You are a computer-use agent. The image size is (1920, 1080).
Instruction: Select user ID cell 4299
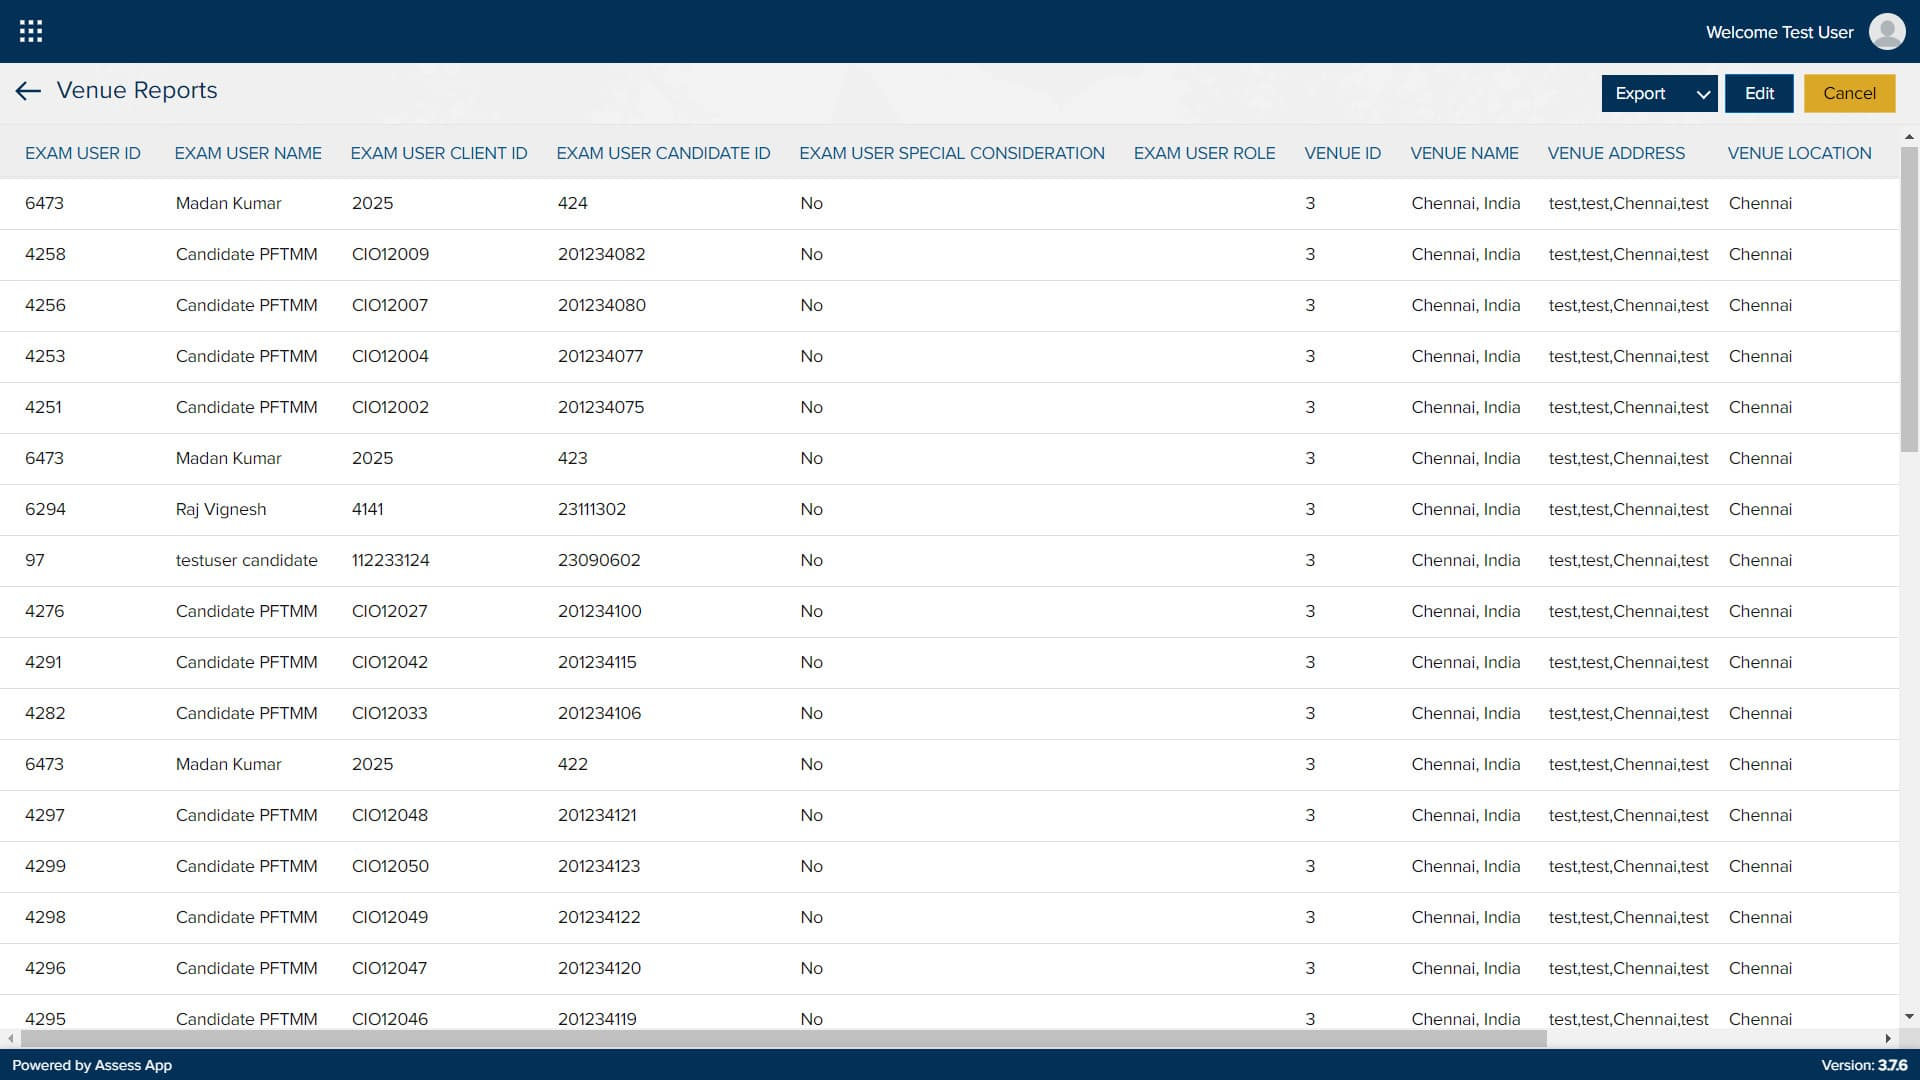pyautogui.click(x=45, y=866)
